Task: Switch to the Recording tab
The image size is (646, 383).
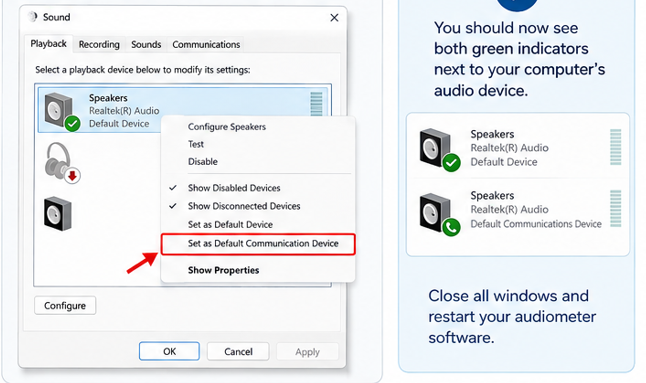Action: pos(99,44)
